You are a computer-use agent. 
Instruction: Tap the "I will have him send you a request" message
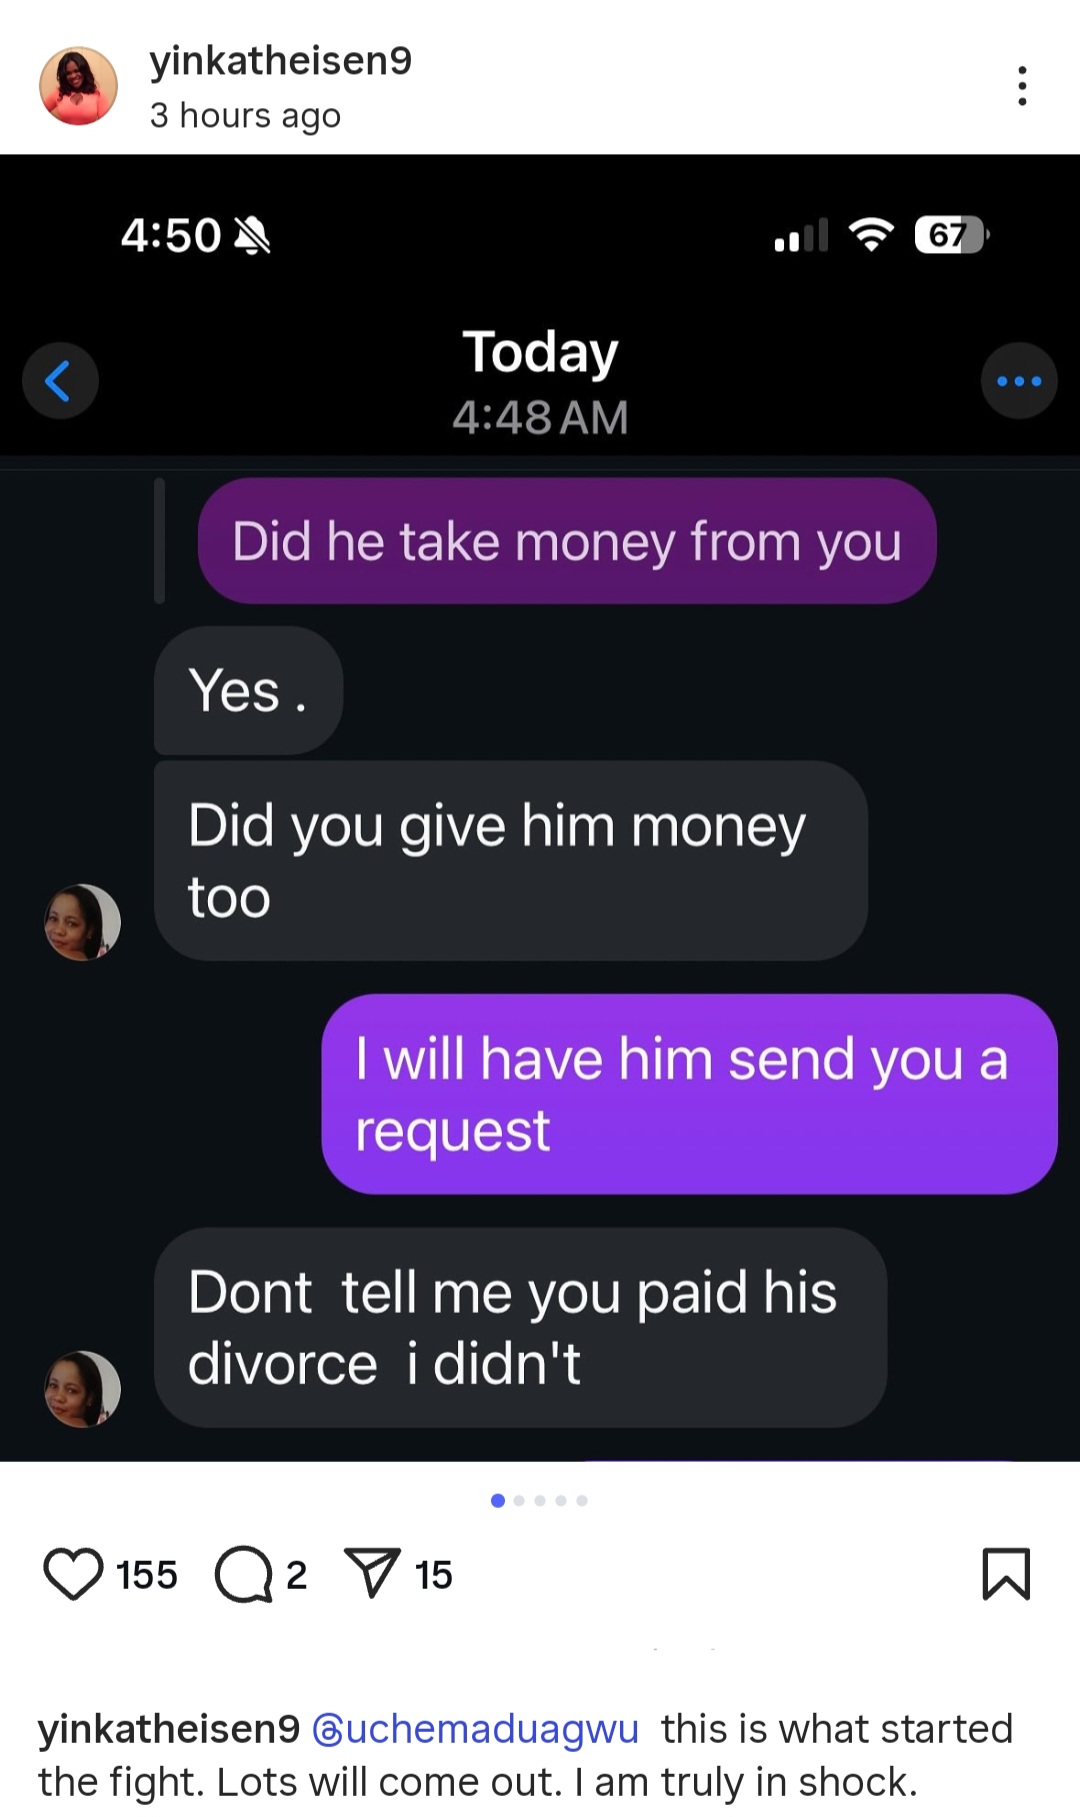tap(689, 1094)
